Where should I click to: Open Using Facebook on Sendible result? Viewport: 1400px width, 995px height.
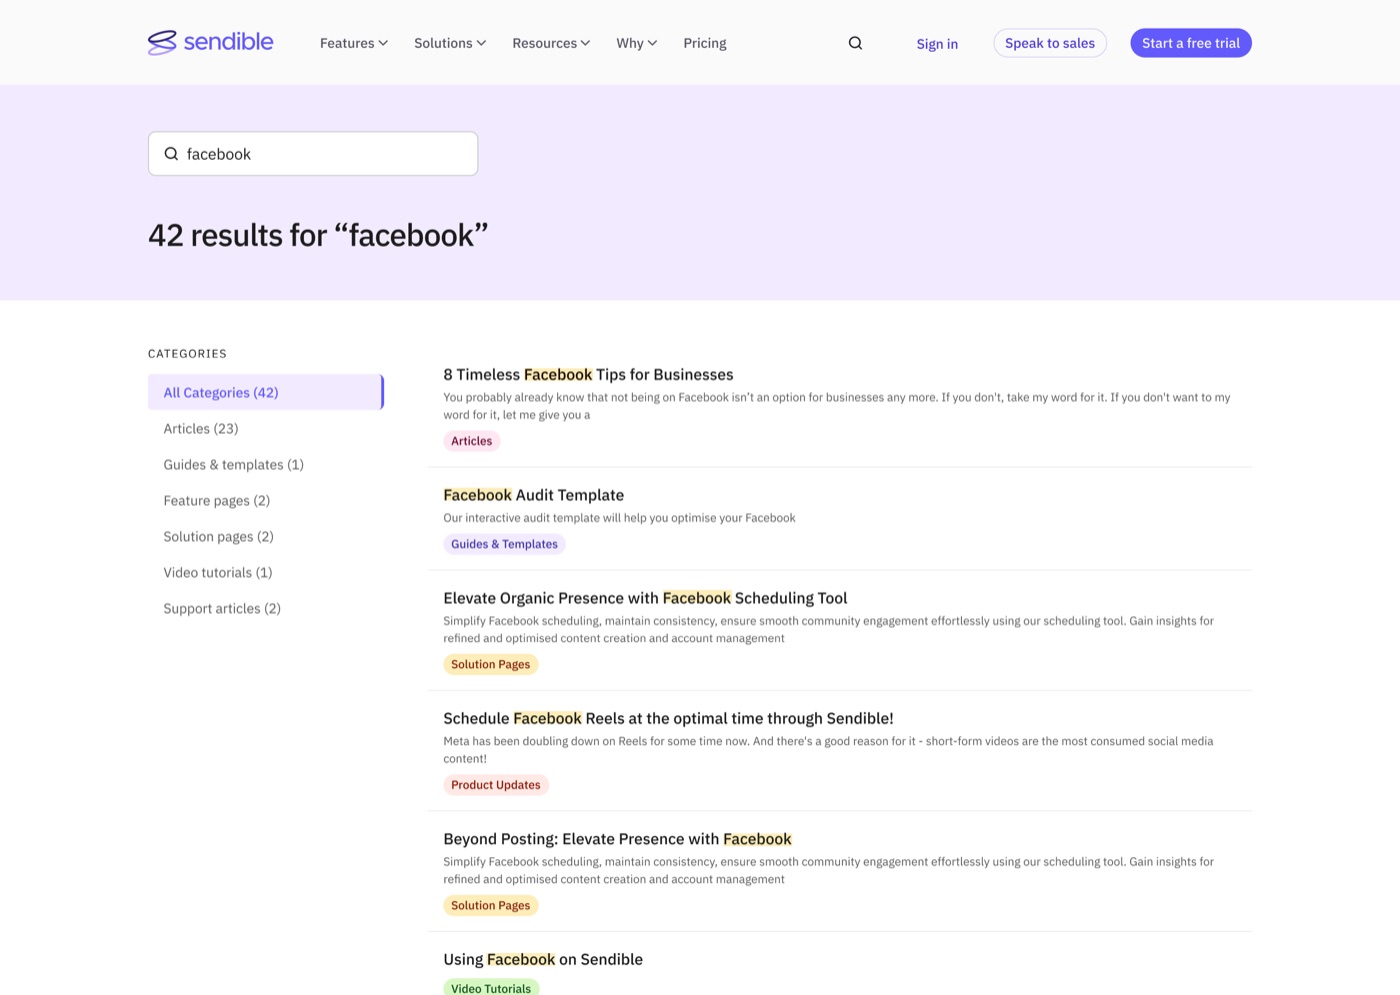[543, 959]
